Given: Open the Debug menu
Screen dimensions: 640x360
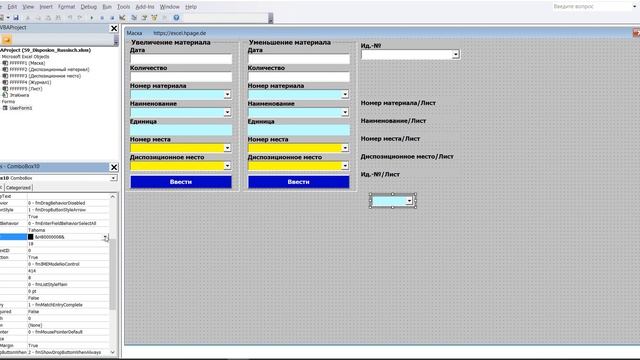Looking at the screenshot, I should click(89, 7).
